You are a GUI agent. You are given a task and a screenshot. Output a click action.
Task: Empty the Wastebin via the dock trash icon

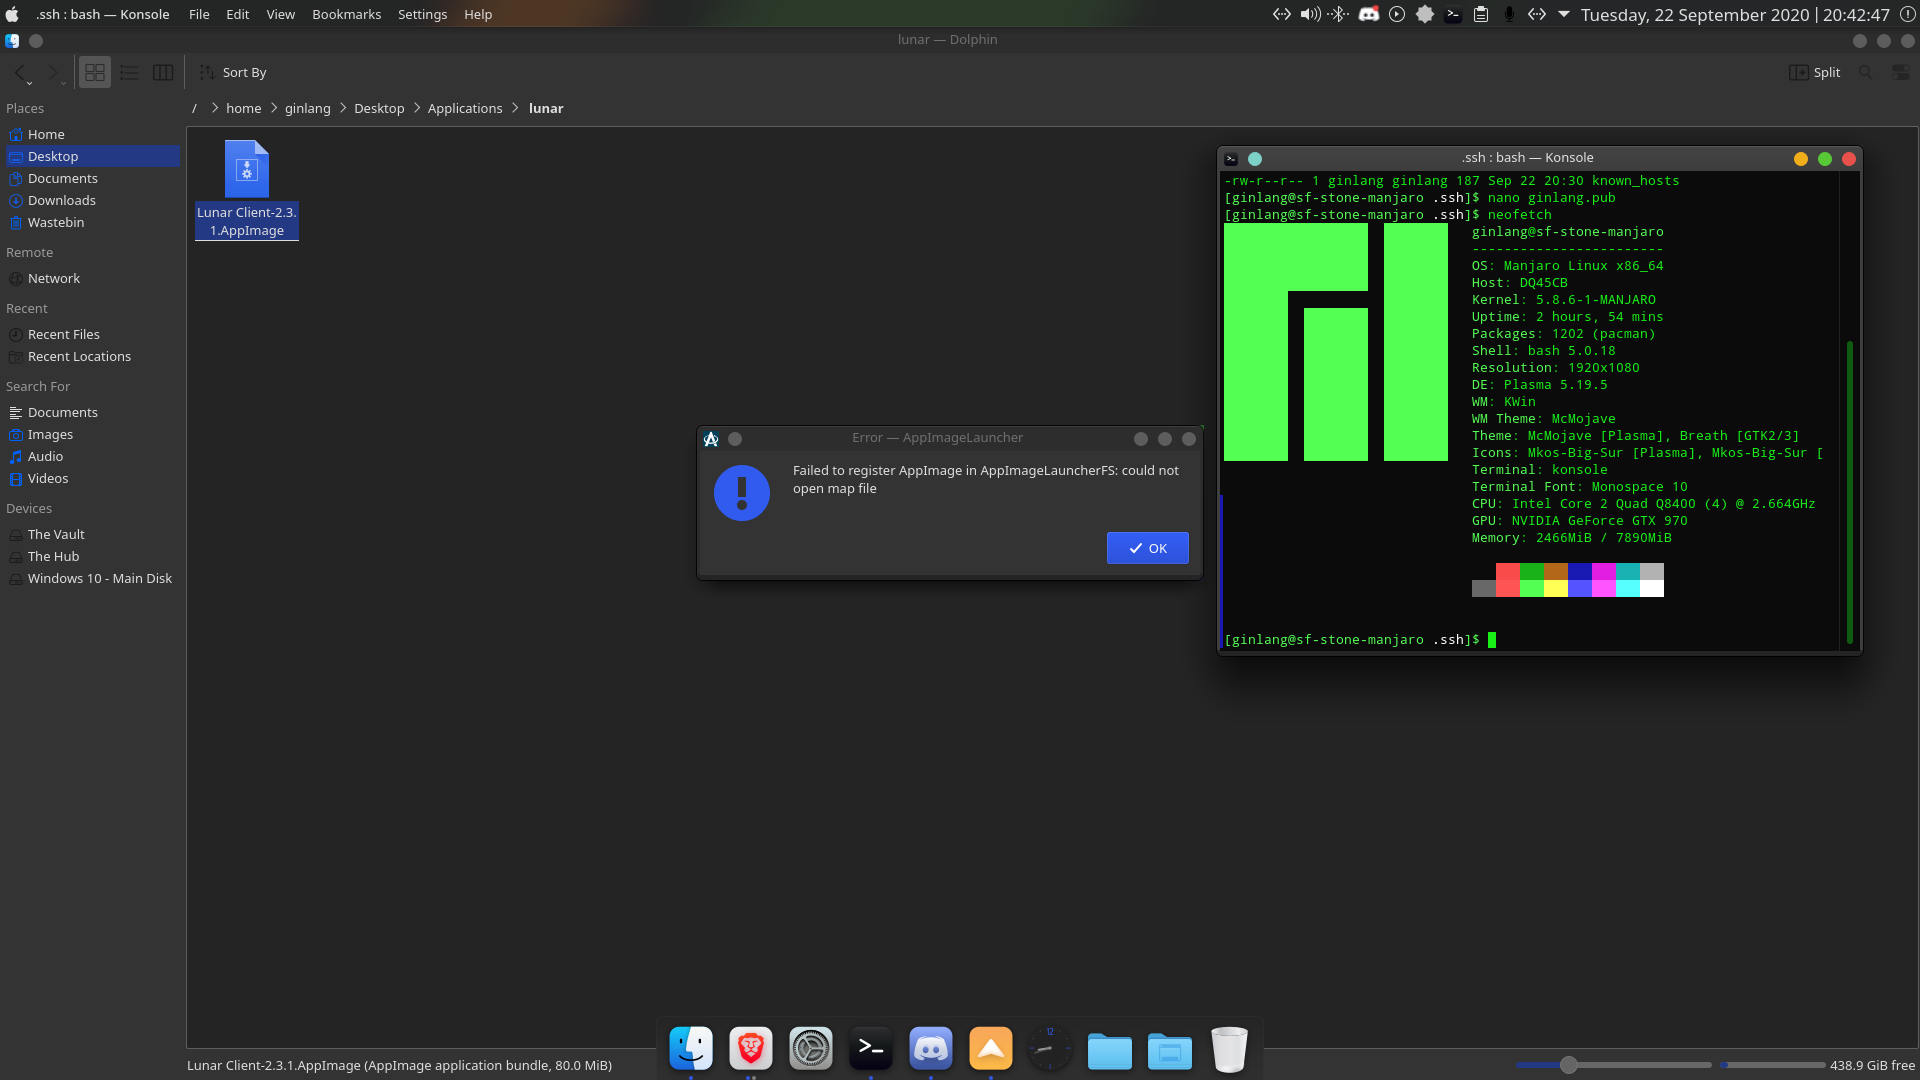pyautogui.click(x=1229, y=1049)
